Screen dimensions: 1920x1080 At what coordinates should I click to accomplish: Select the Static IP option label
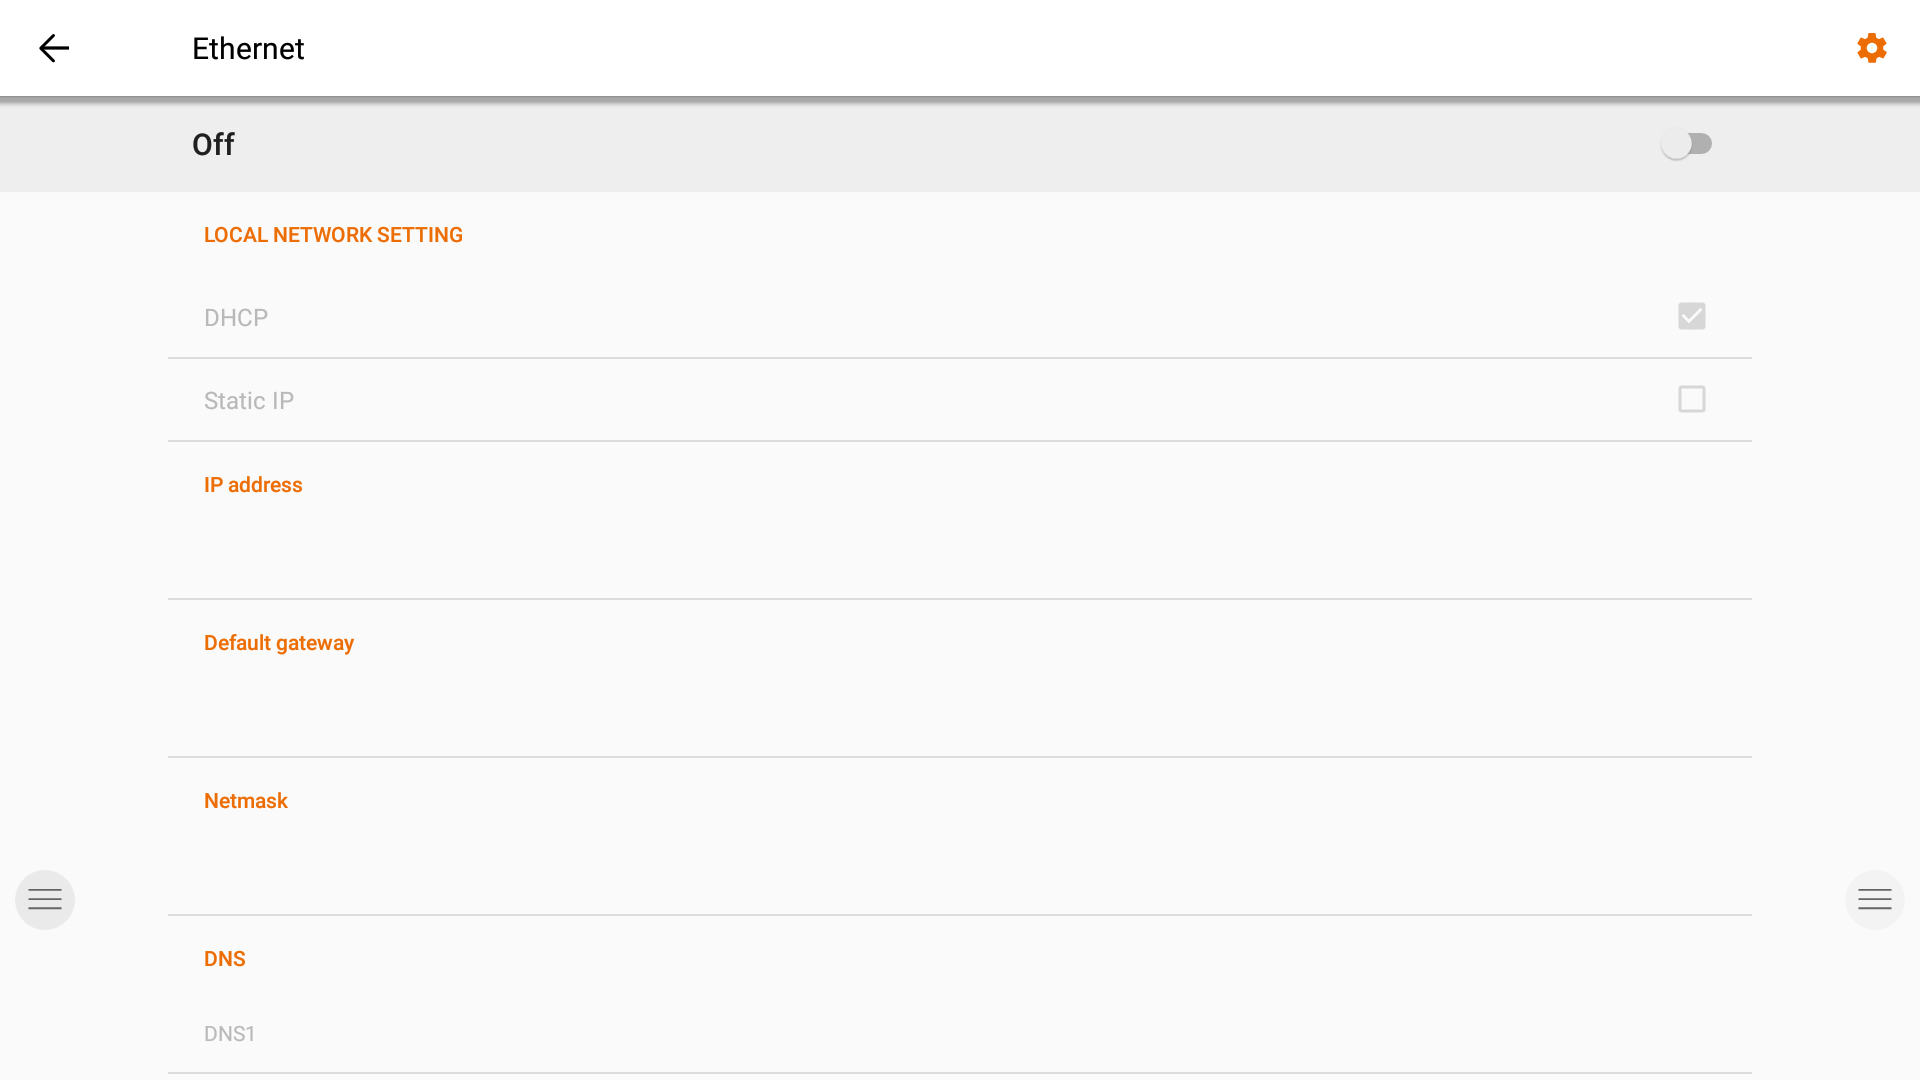pyautogui.click(x=249, y=401)
